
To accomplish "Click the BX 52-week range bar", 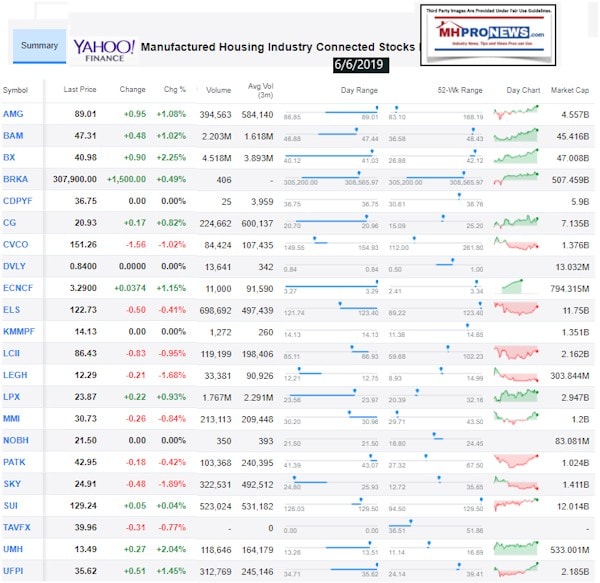I will [436, 156].
